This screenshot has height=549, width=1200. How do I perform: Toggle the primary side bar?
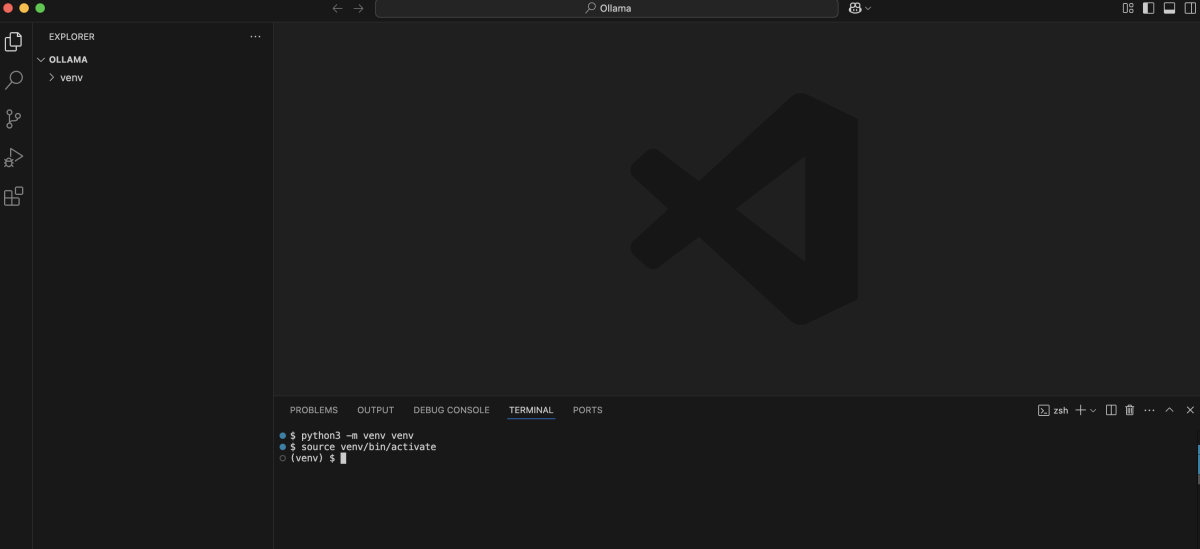pyautogui.click(x=1148, y=8)
